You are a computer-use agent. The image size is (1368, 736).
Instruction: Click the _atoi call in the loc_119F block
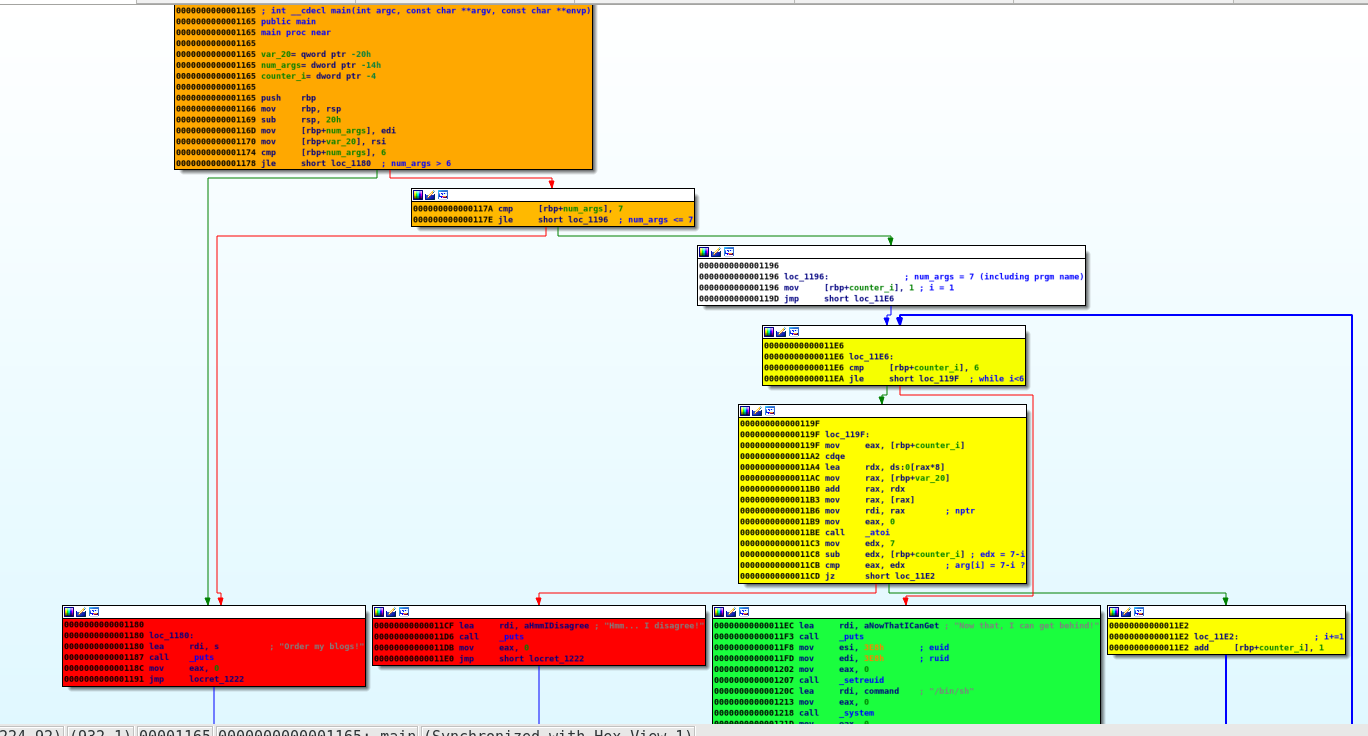(850, 532)
